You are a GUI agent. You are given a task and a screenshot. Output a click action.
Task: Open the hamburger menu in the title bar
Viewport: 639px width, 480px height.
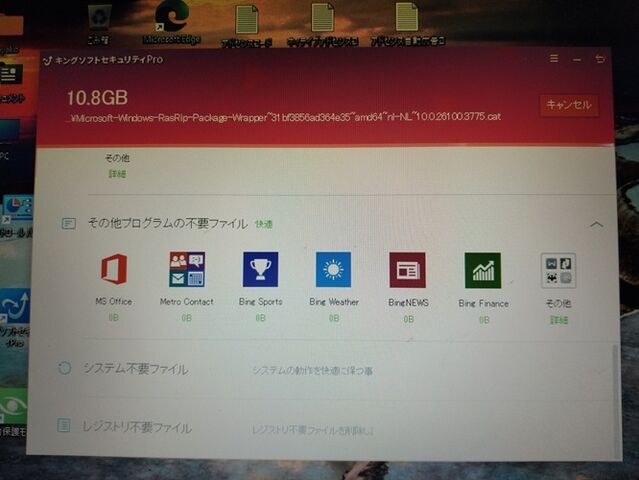pyautogui.click(x=554, y=59)
